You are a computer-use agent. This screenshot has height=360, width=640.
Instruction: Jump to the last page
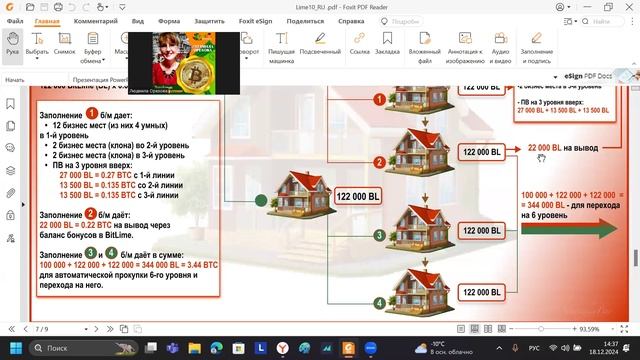[x=110, y=329]
